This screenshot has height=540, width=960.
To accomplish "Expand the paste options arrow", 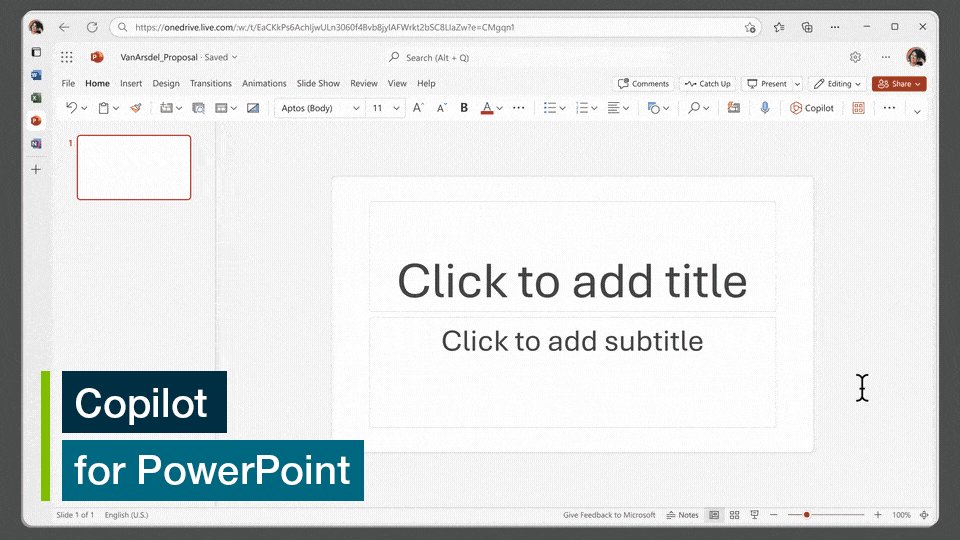I will click(x=116, y=108).
